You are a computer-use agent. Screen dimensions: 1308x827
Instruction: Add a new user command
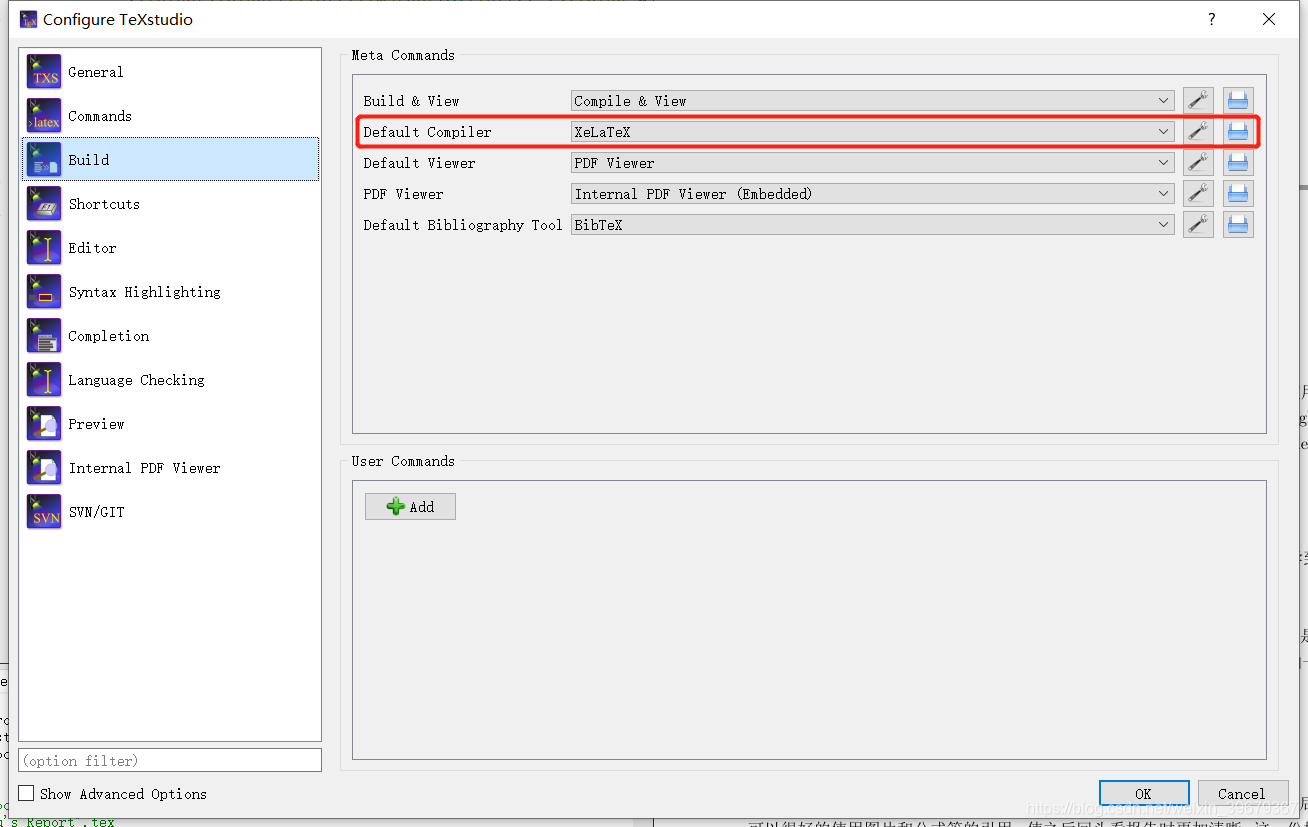410,507
